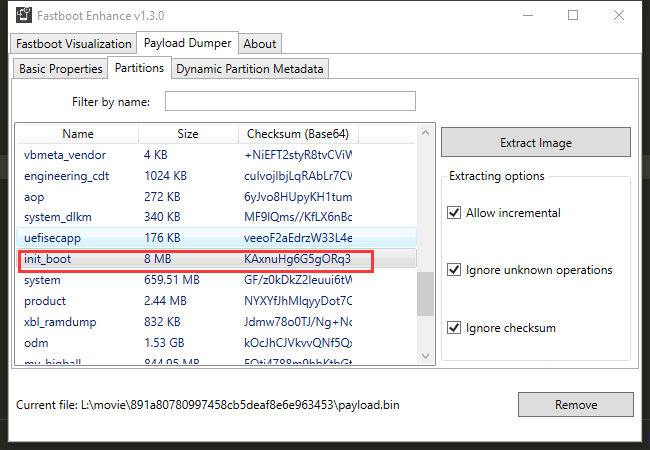The width and height of the screenshot is (650, 450).
Task: Select the aop partition row
Action: (x=216, y=196)
